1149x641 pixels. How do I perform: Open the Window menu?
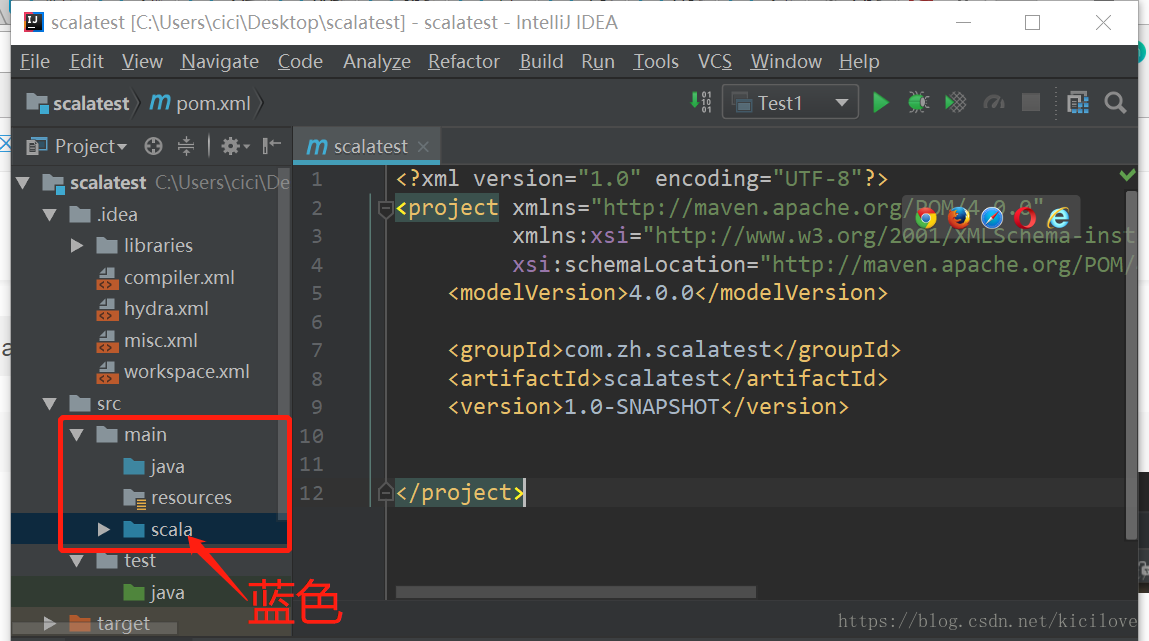786,62
